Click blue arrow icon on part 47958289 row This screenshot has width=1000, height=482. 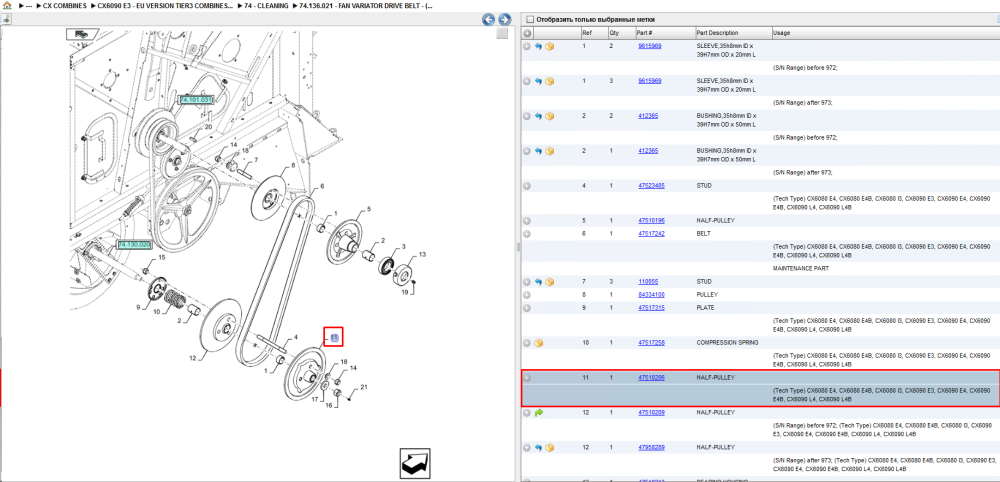click(538, 448)
